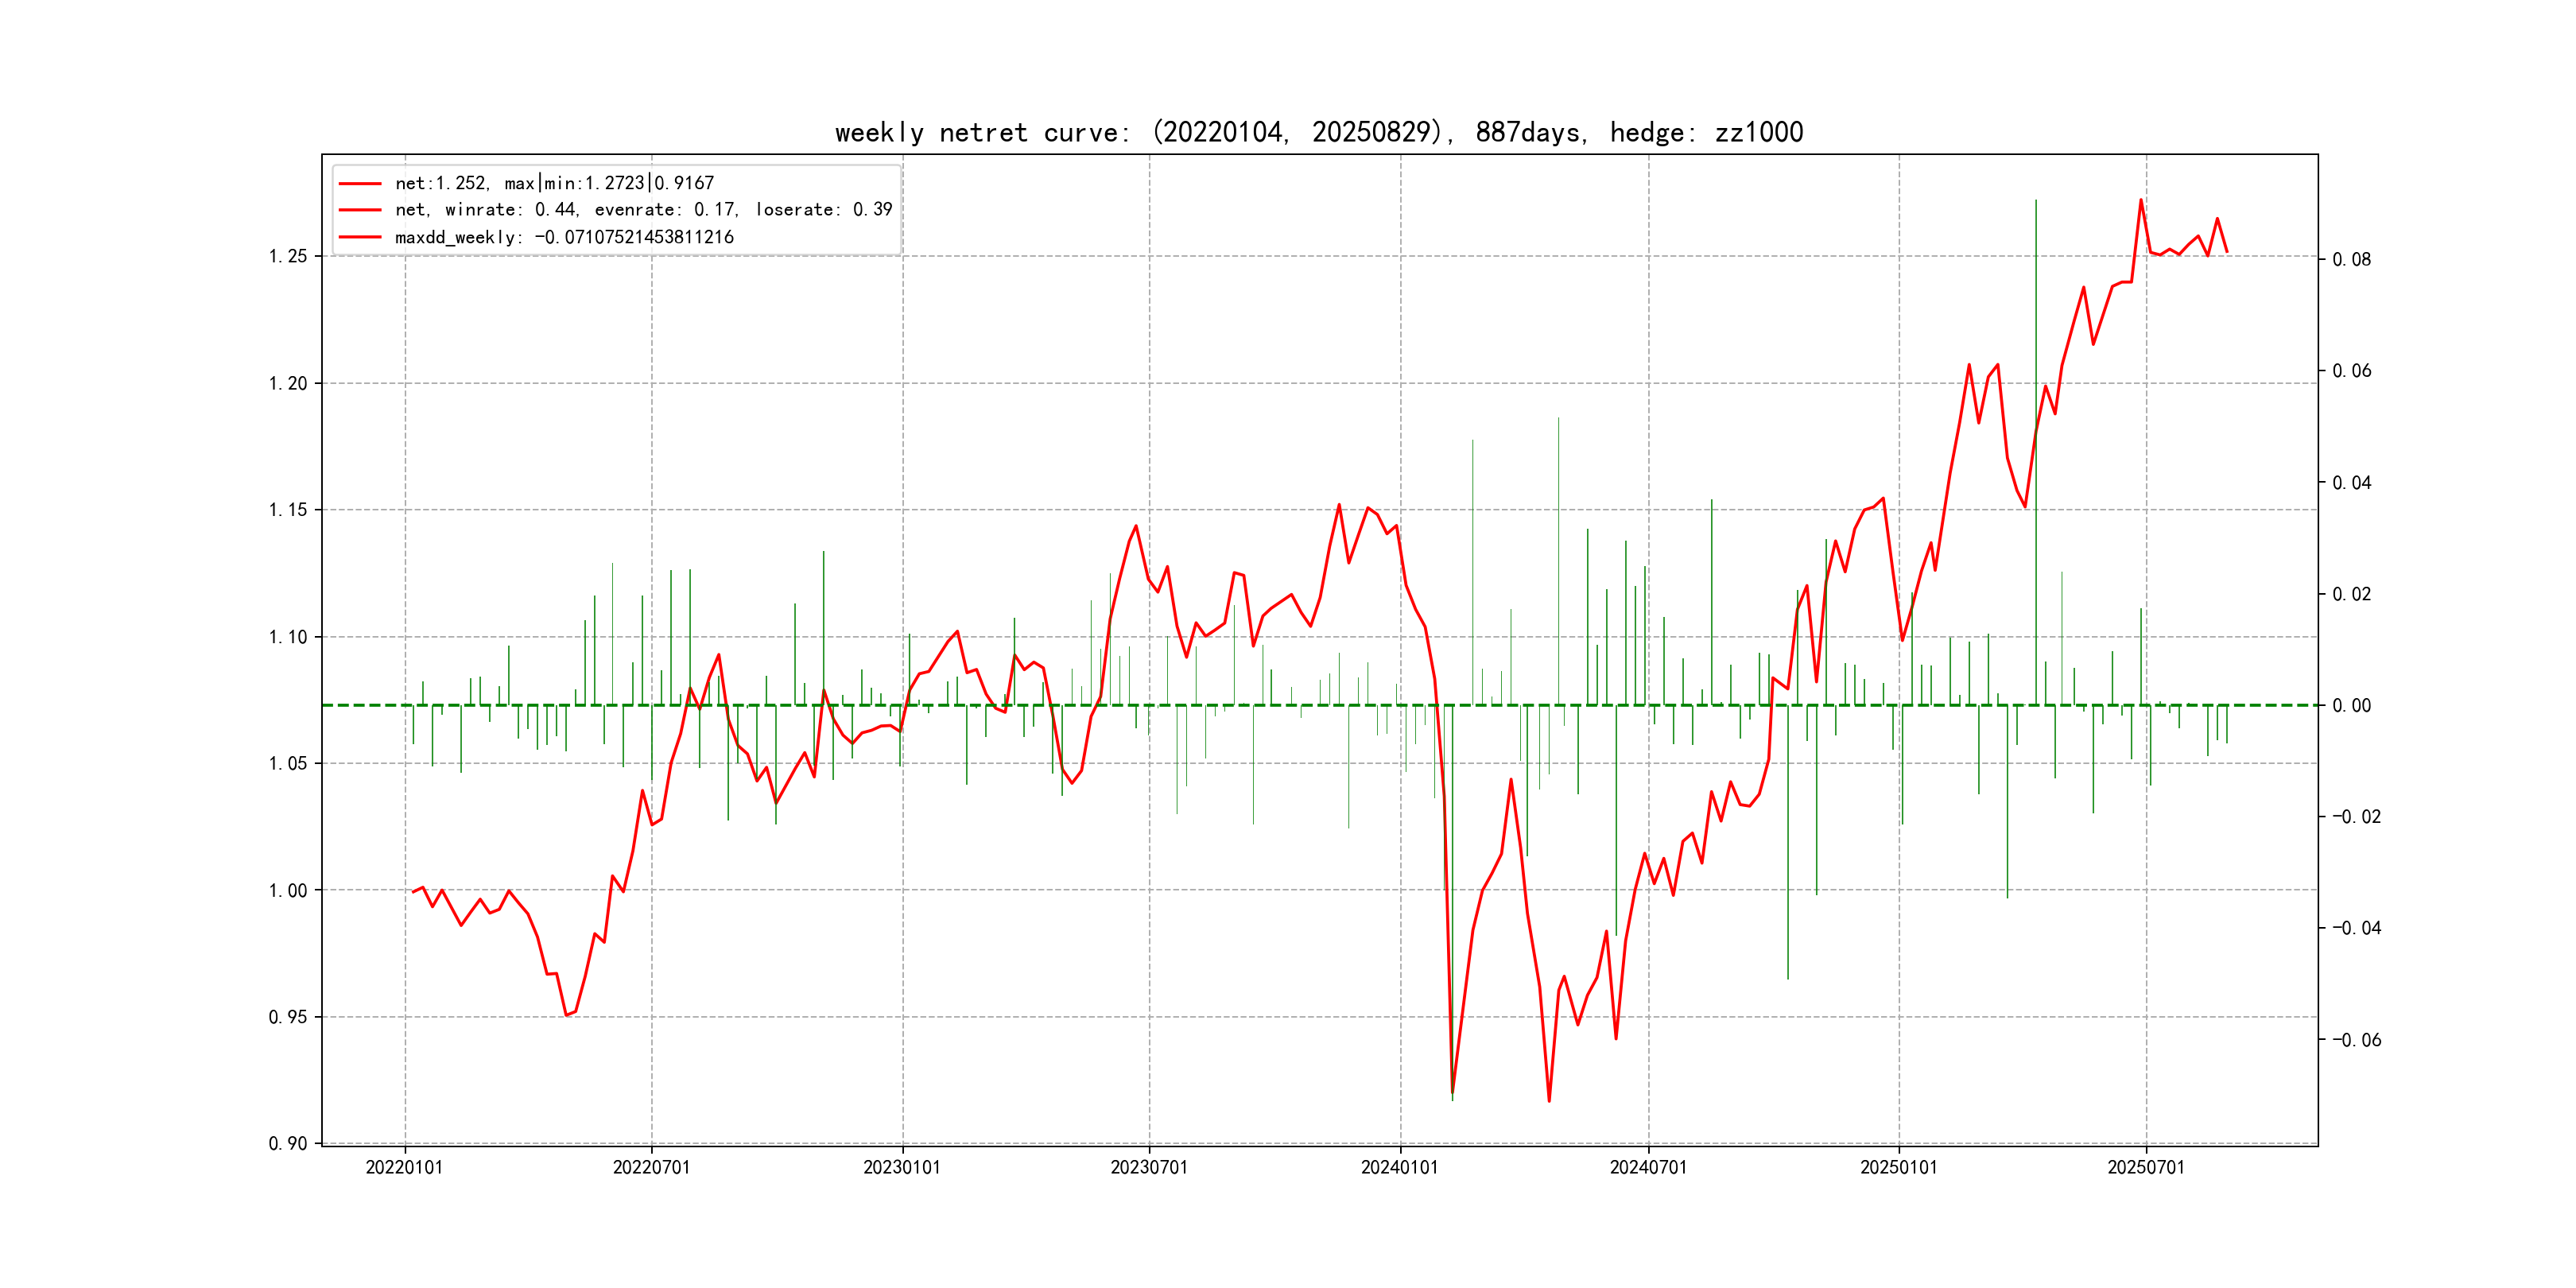Click the 0.90 left y-axis tick label
The height and width of the screenshot is (1288, 2576).
click(x=288, y=1144)
